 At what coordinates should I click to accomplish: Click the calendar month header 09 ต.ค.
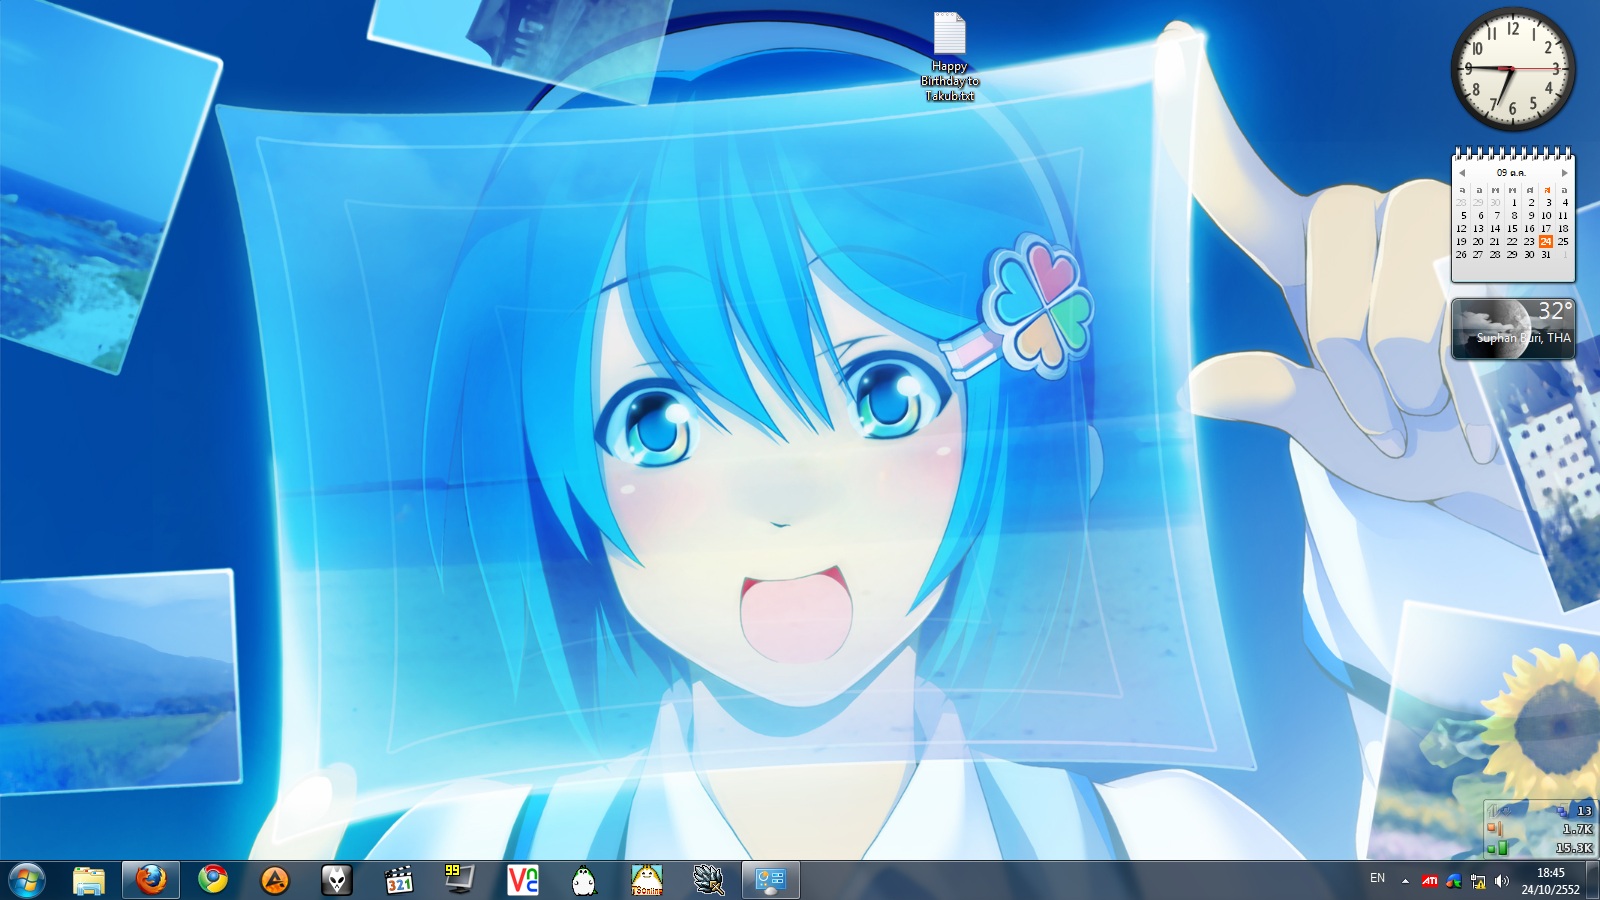pyautogui.click(x=1512, y=173)
